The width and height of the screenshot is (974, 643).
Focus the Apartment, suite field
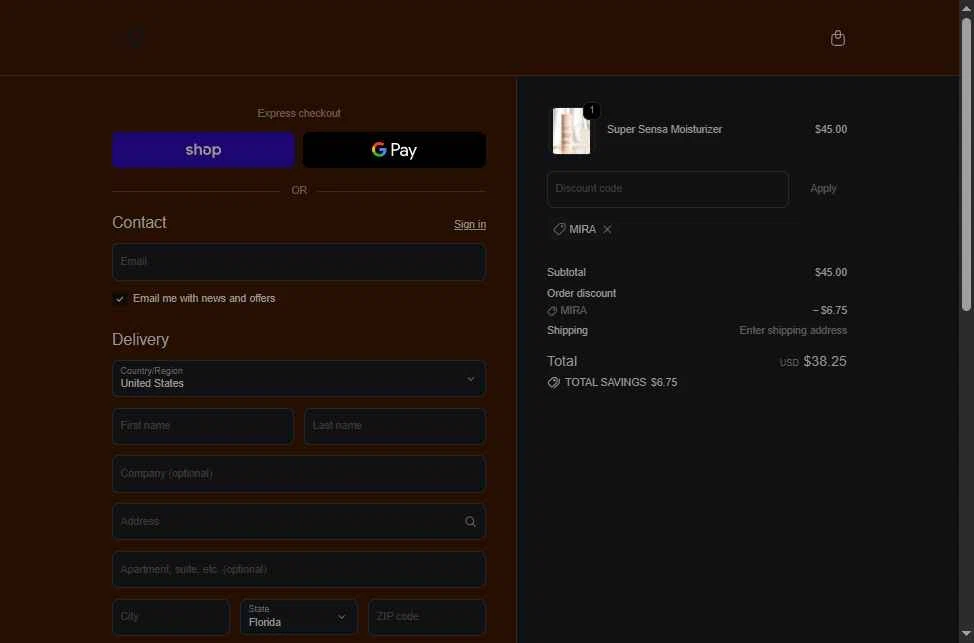299,569
